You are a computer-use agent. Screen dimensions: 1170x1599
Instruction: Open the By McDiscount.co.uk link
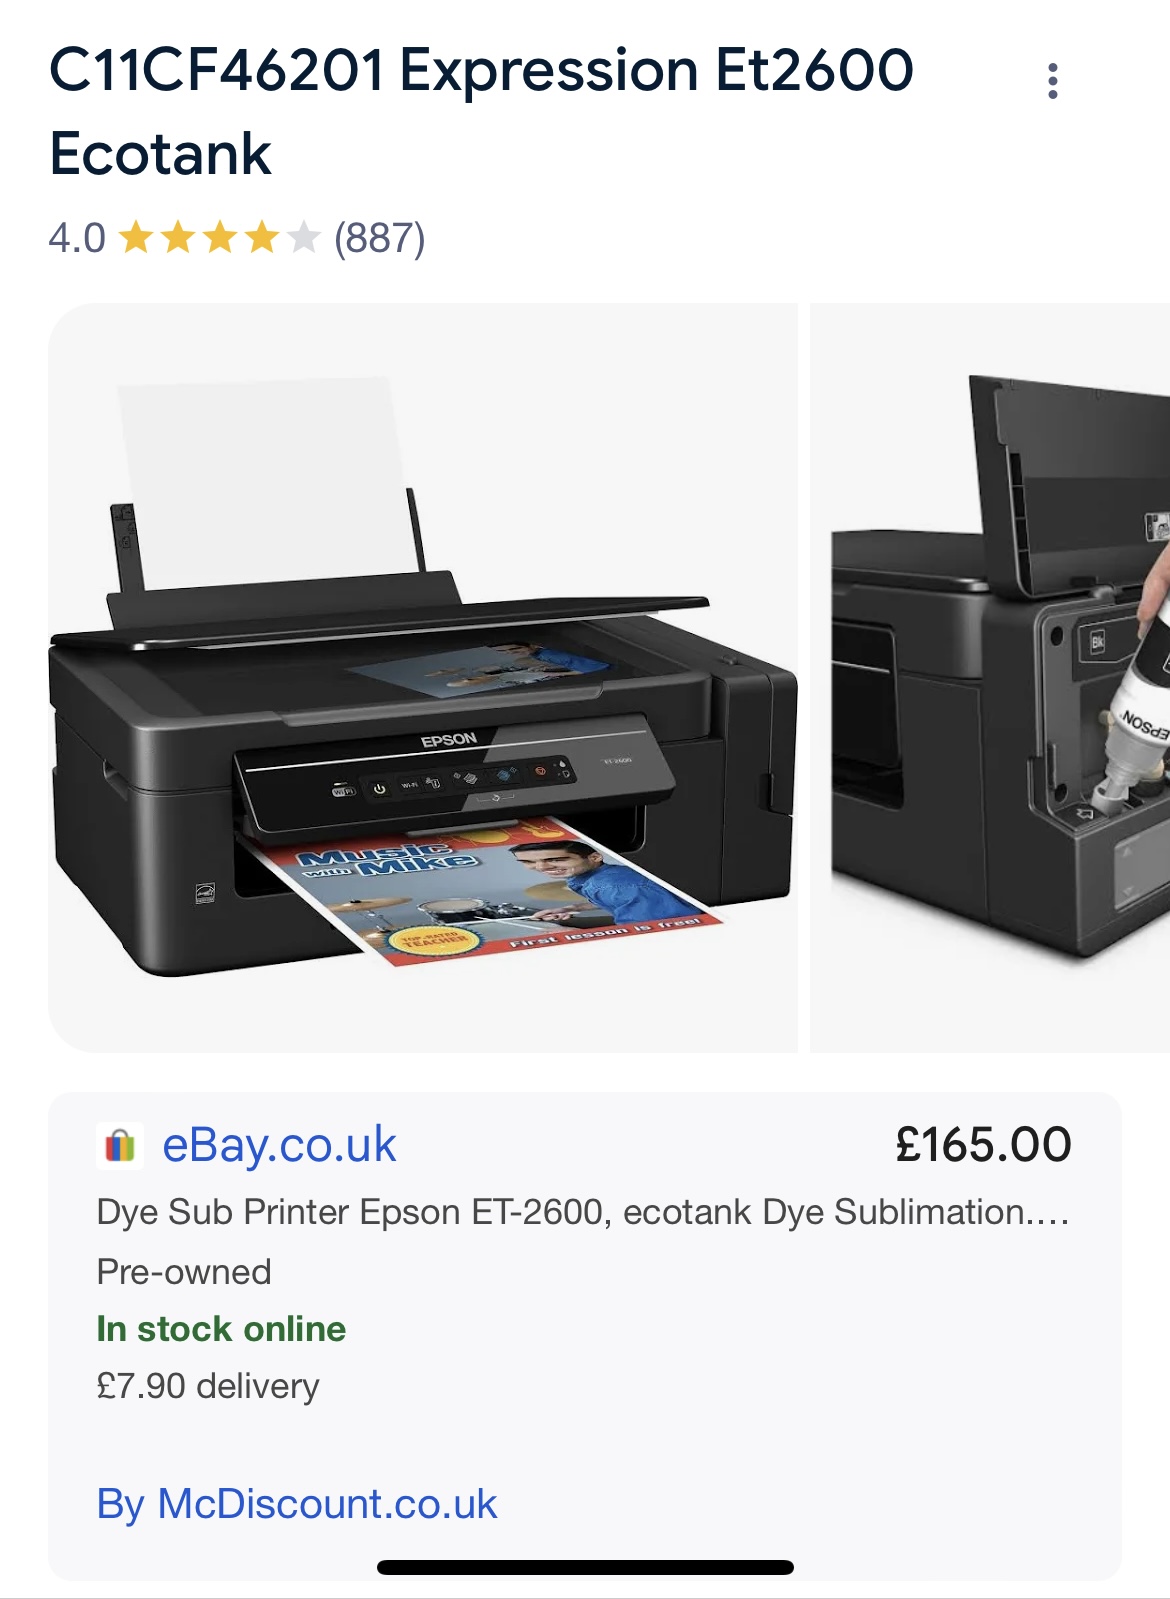pyautogui.click(x=296, y=1504)
